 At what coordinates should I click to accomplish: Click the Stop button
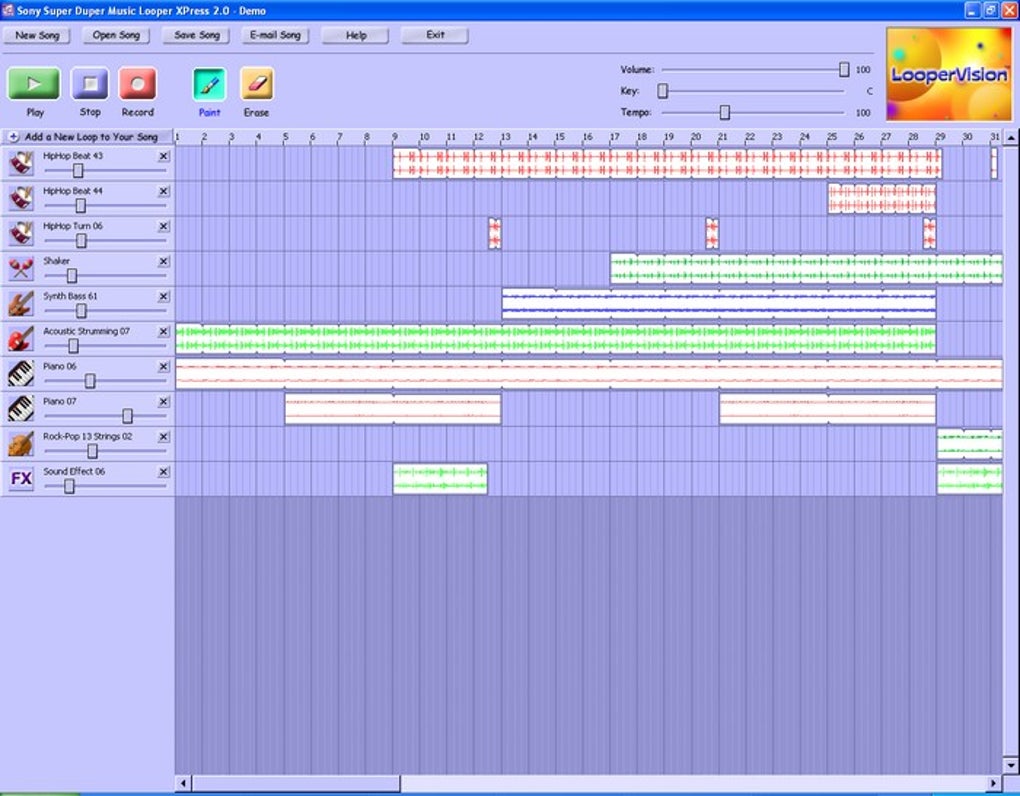click(x=90, y=84)
